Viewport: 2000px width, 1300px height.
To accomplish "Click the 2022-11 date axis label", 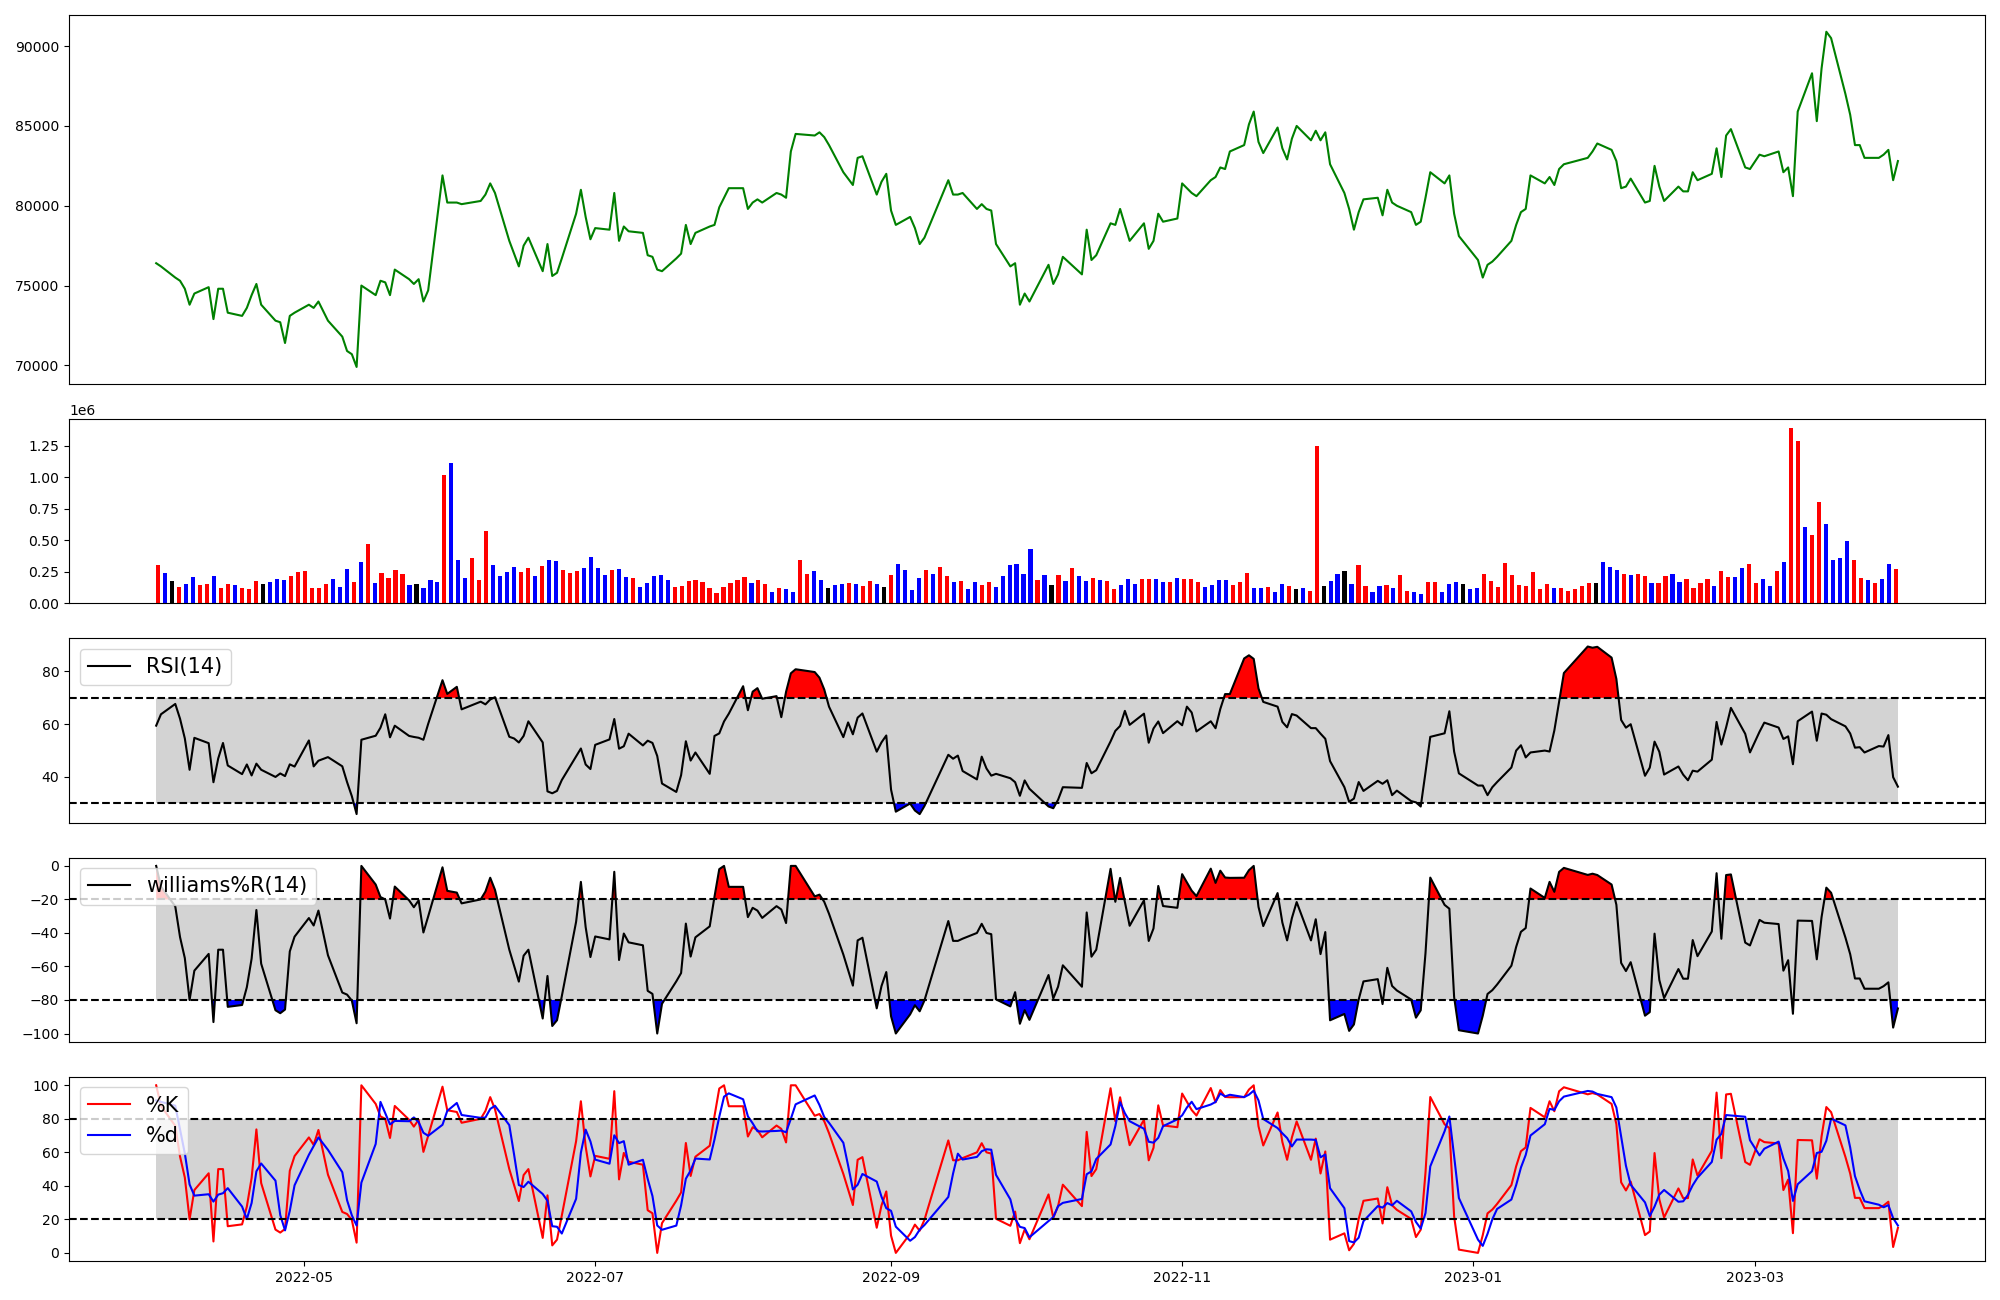I will (1182, 1277).
